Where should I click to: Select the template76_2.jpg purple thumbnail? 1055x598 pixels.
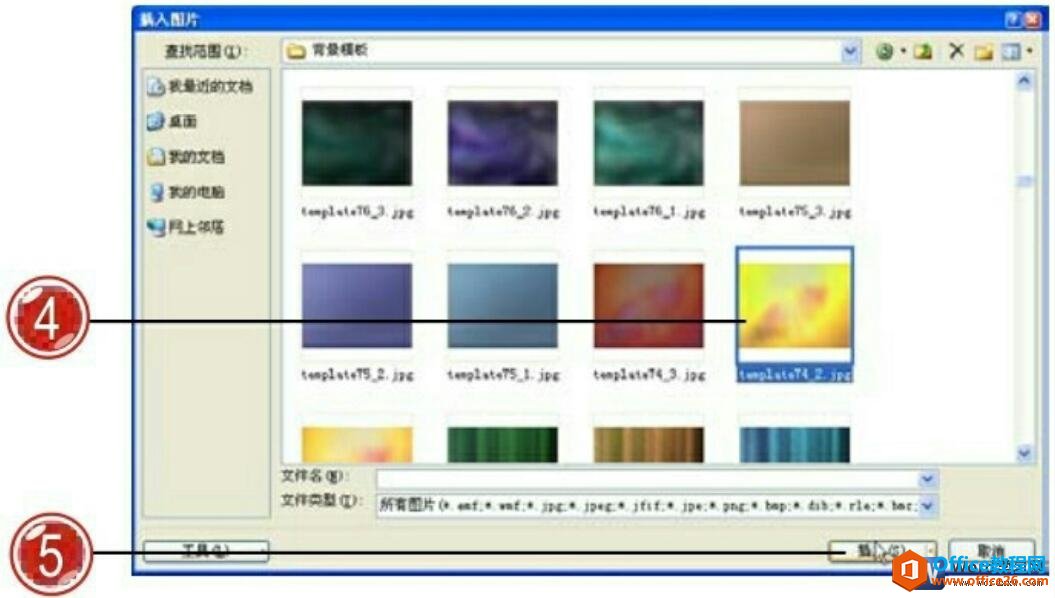pos(501,143)
